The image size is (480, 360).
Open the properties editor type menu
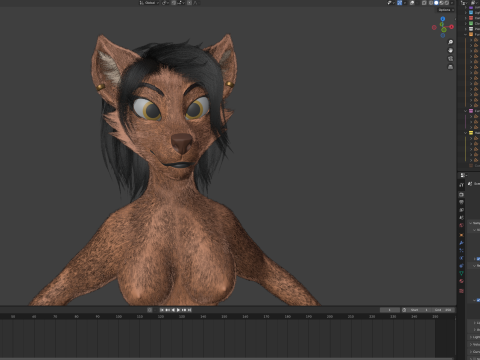pyautogui.click(x=463, y=175)
